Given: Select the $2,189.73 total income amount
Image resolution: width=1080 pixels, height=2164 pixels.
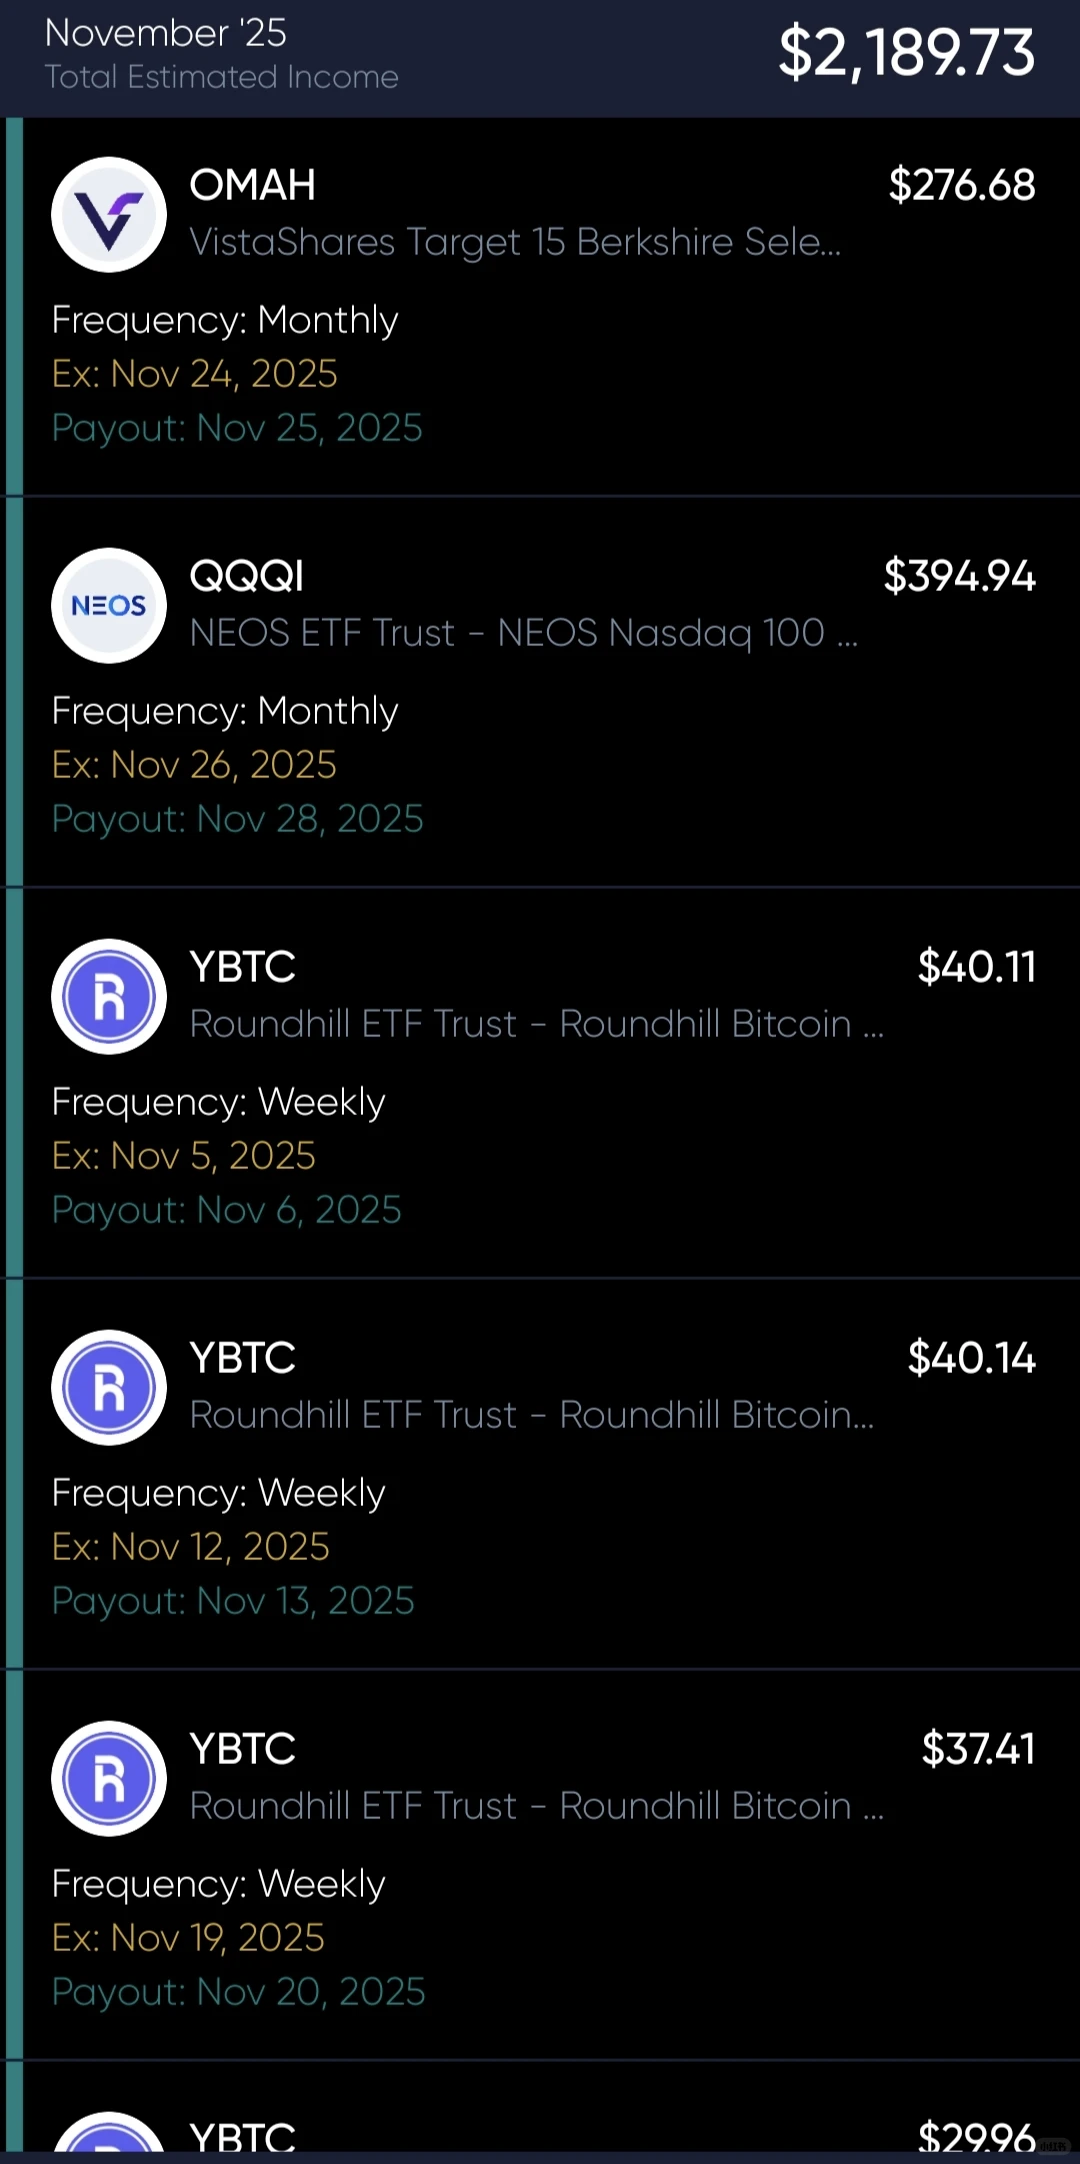Looking at the screenshot, I should tap(906, 52).
